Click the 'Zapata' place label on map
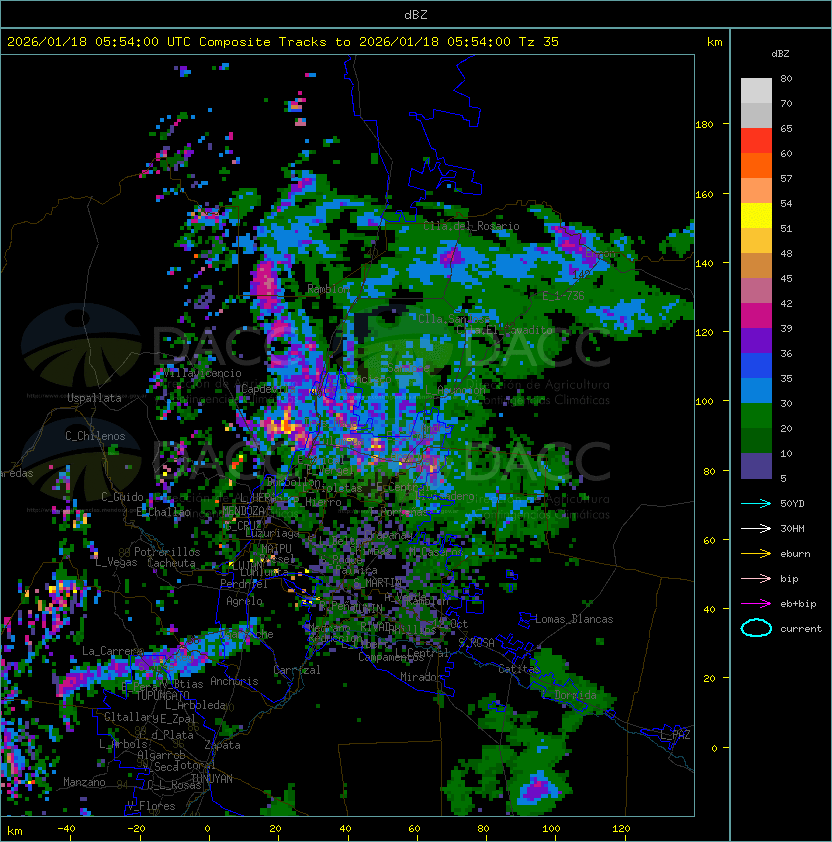 (222, 745)
